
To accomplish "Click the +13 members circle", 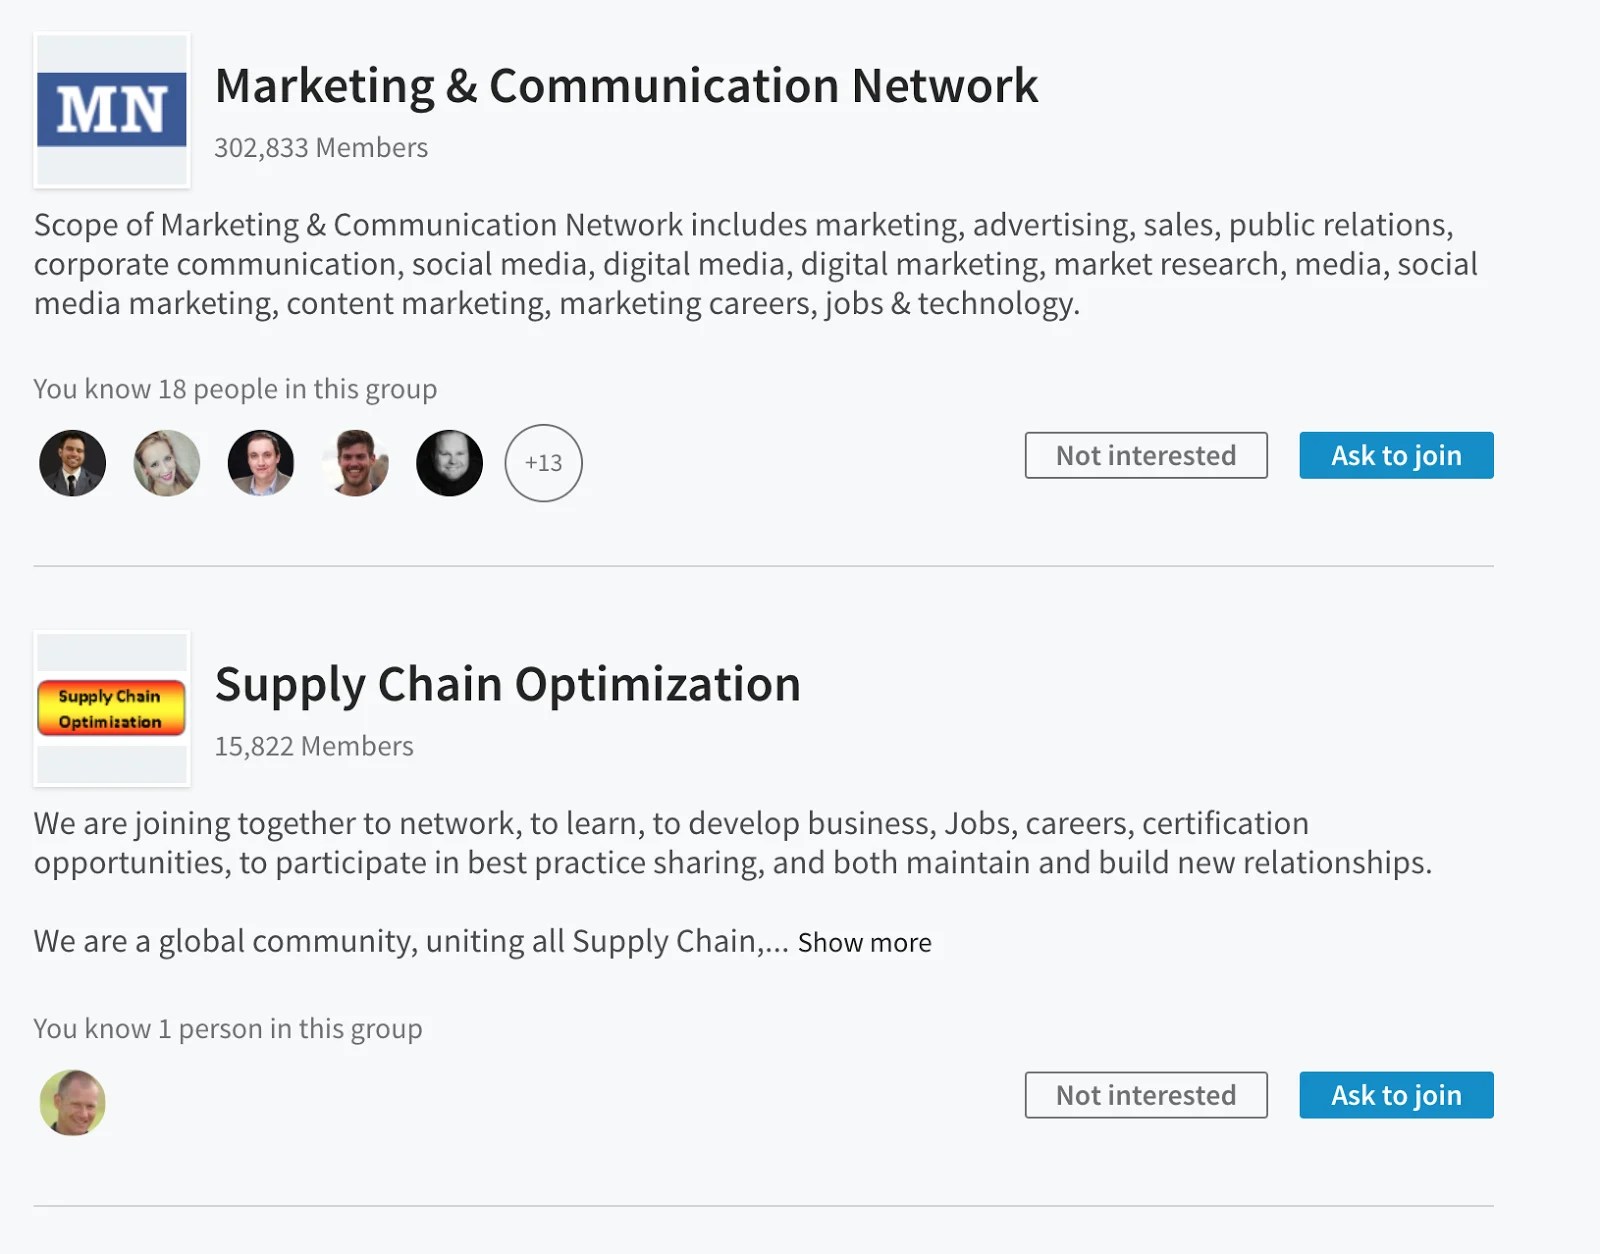I will (x=544, y=463).
